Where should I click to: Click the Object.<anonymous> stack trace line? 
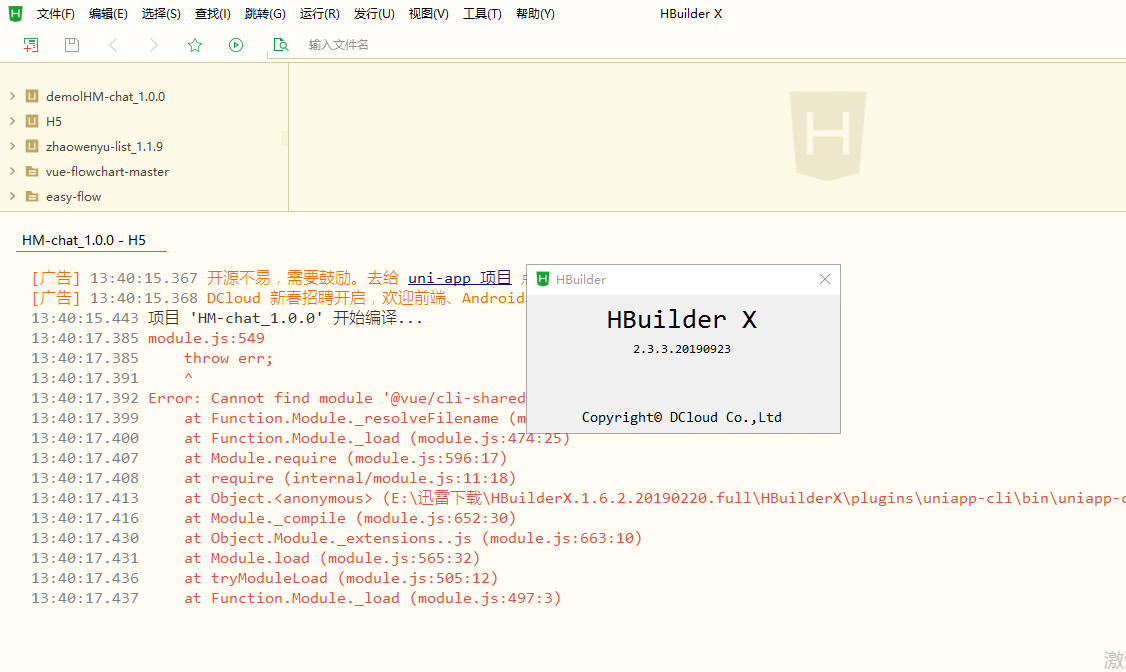[655, 498]
